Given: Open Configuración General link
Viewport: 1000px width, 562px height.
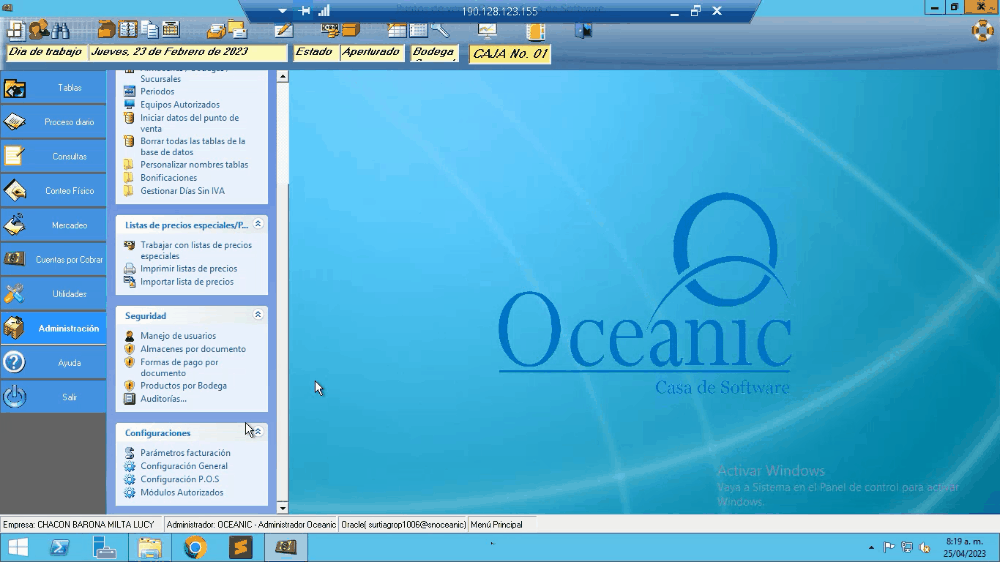Looking at the screenshot, I should [x=184, y=466].
